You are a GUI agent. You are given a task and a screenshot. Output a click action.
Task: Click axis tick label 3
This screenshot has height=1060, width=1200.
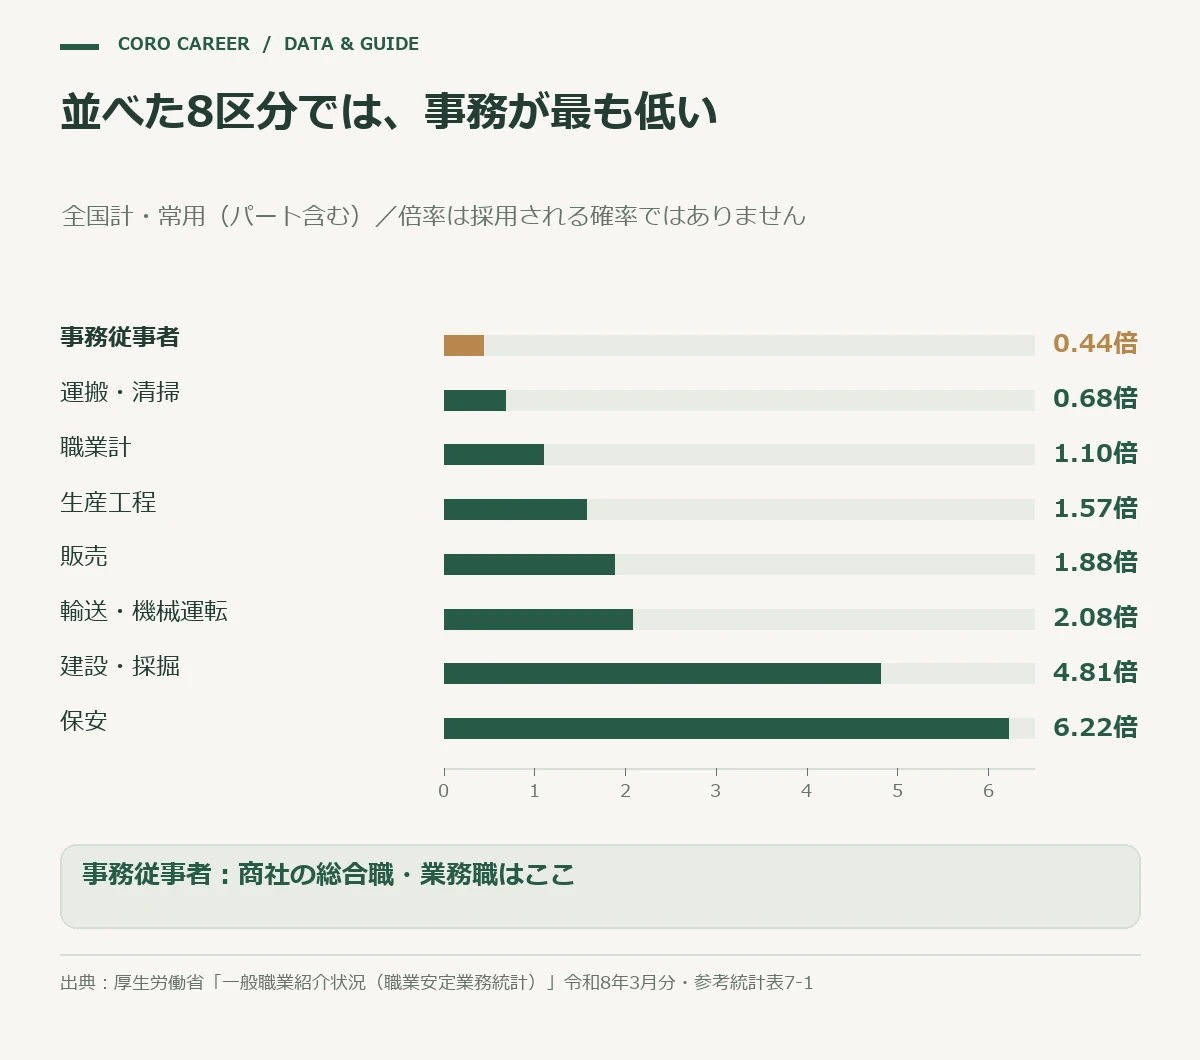tap(716, 791)
